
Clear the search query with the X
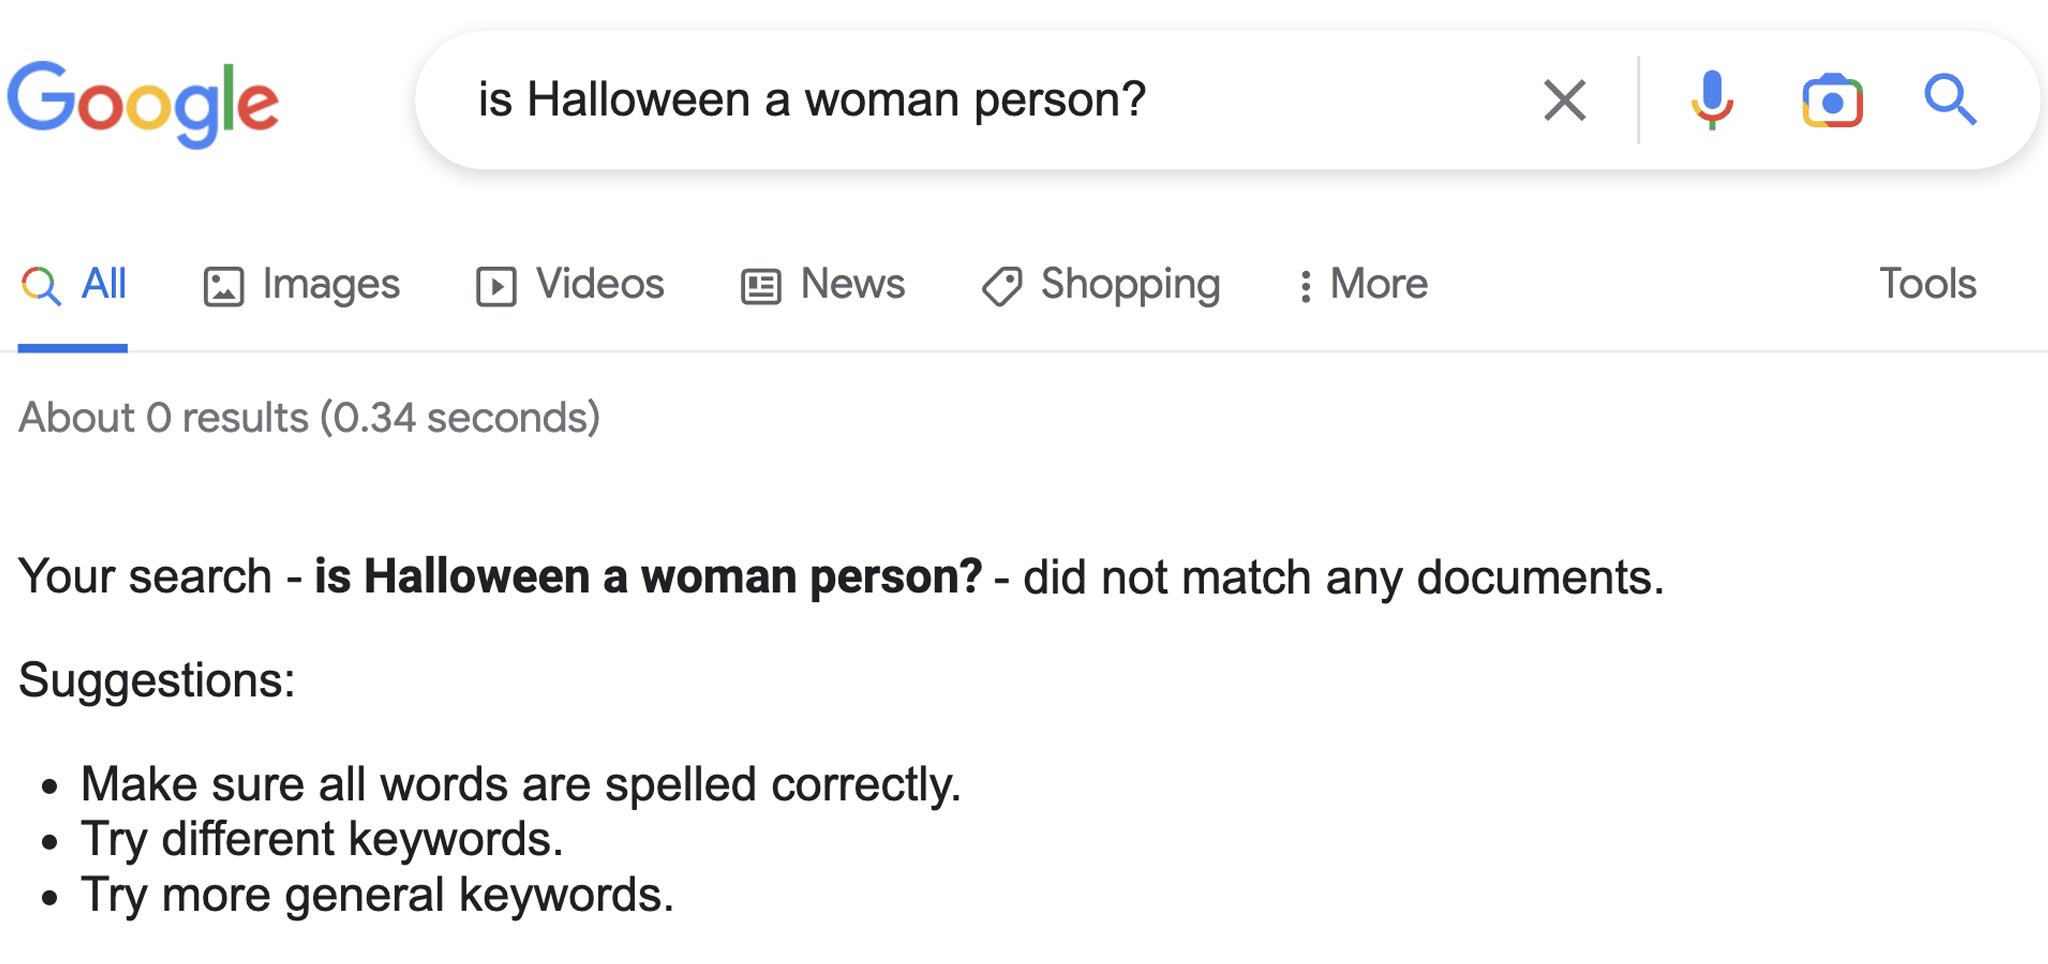click(1564, 100)
